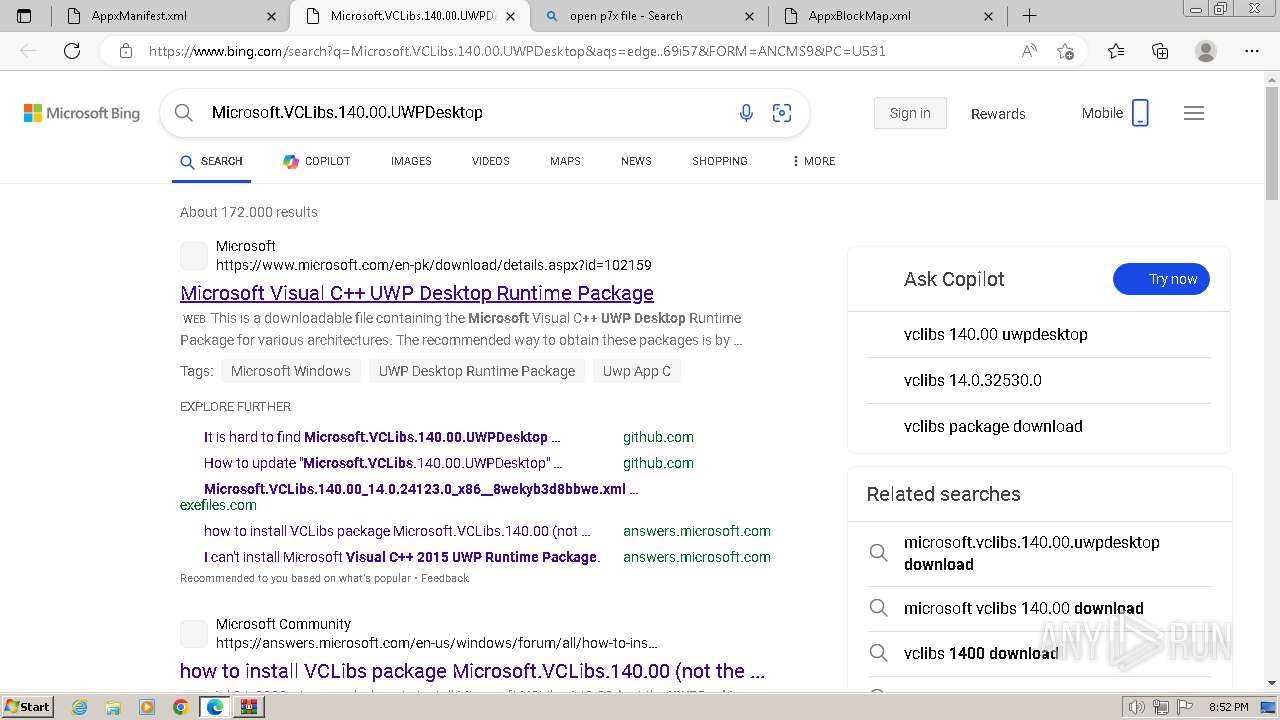Open the Favorites list icon
This screenshot has height=720, width=1280.
[1116, 51]
